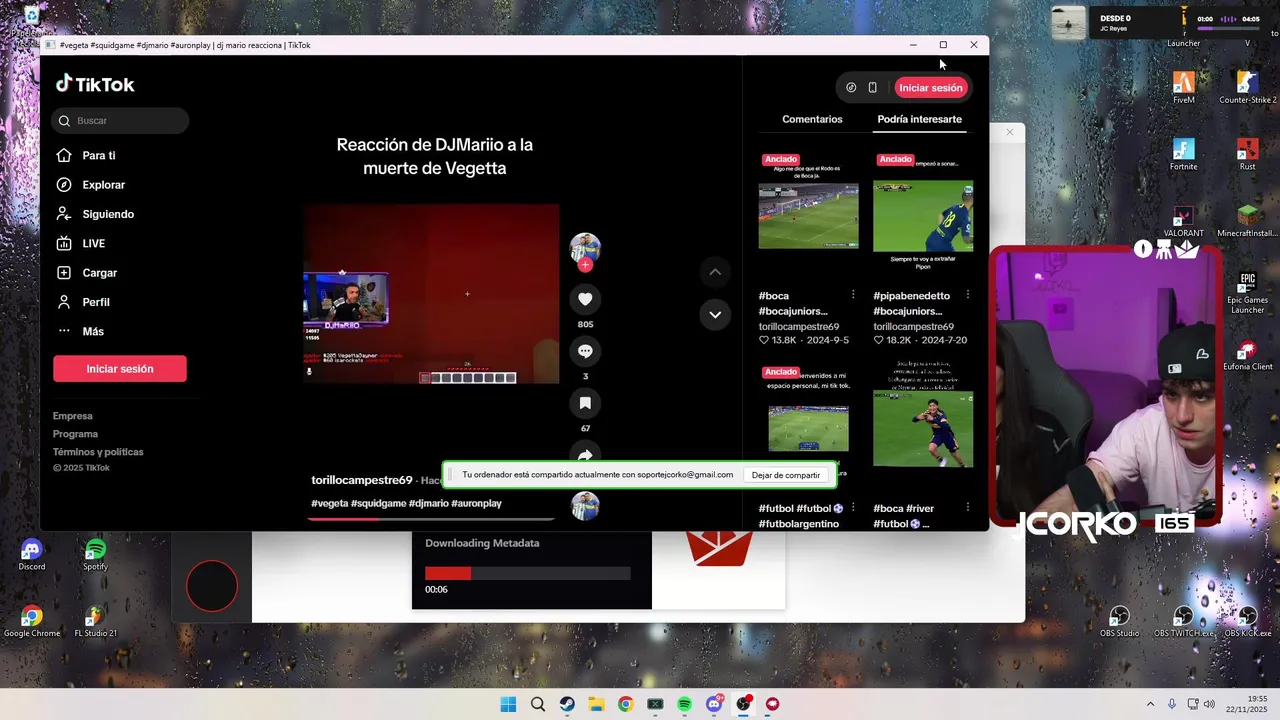Click the top-right Iniciar sesión button
Image resolution: width=1280 pixels, height=720 pixels.
[930, 88]
